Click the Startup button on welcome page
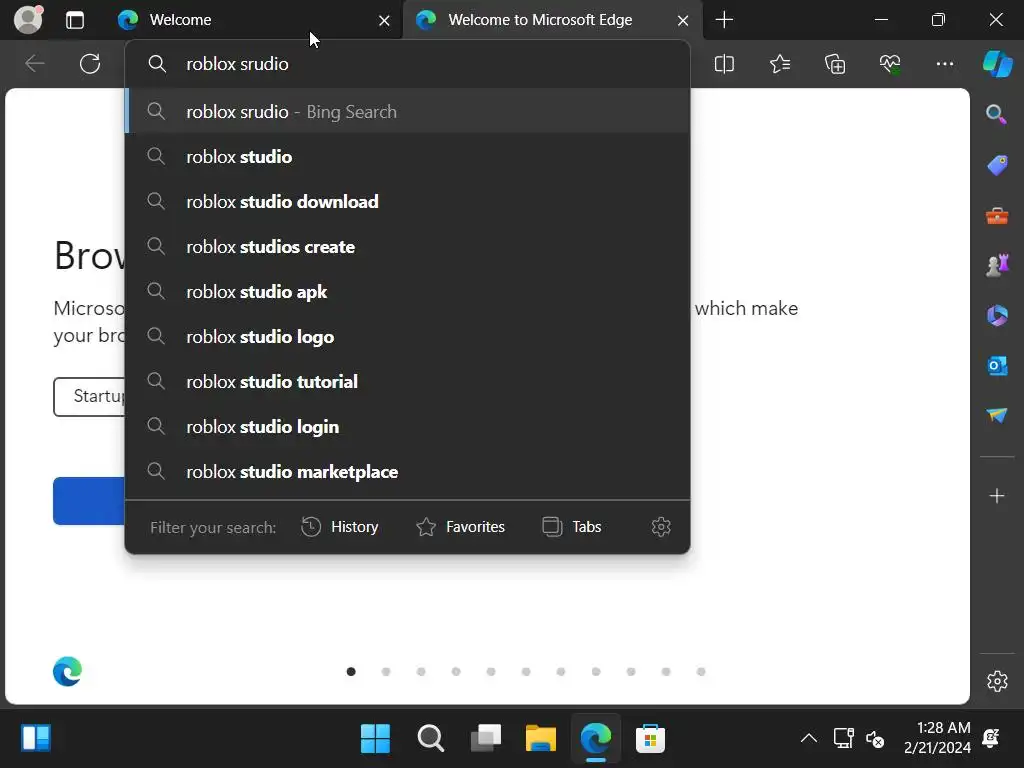This screenshot has height=768, width=1024. tap(89, 396)
